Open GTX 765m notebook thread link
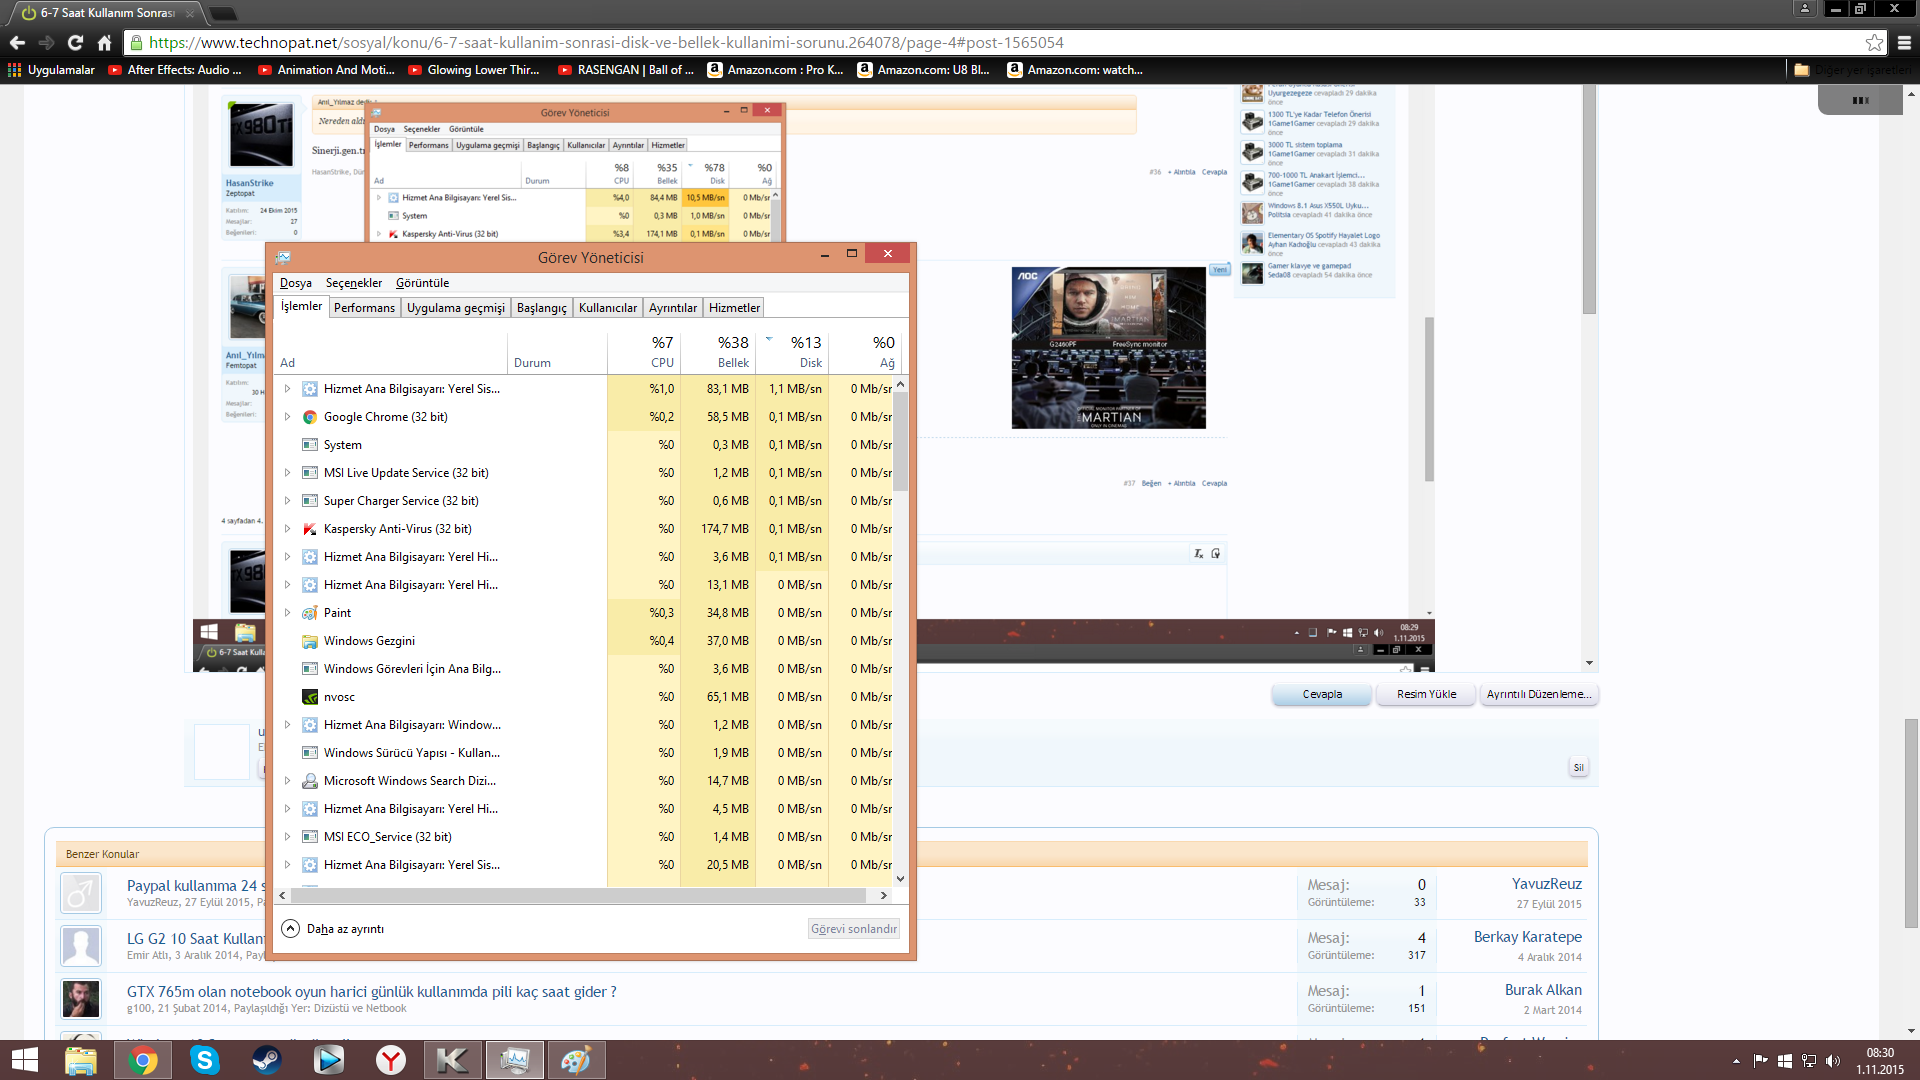The width and height of the screenshot is (1920, 1080). (x=371, y=992)
